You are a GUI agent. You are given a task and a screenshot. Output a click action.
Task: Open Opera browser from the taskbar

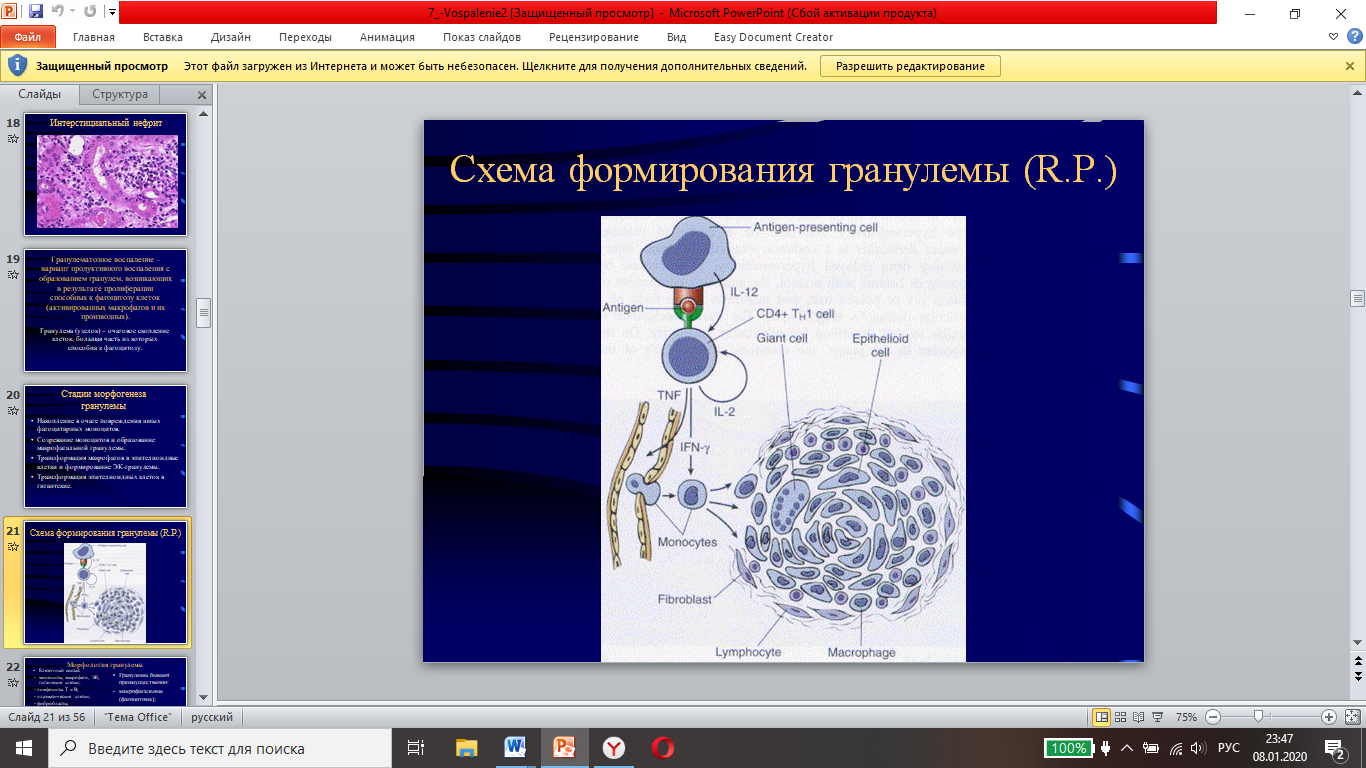click(662, 748)
